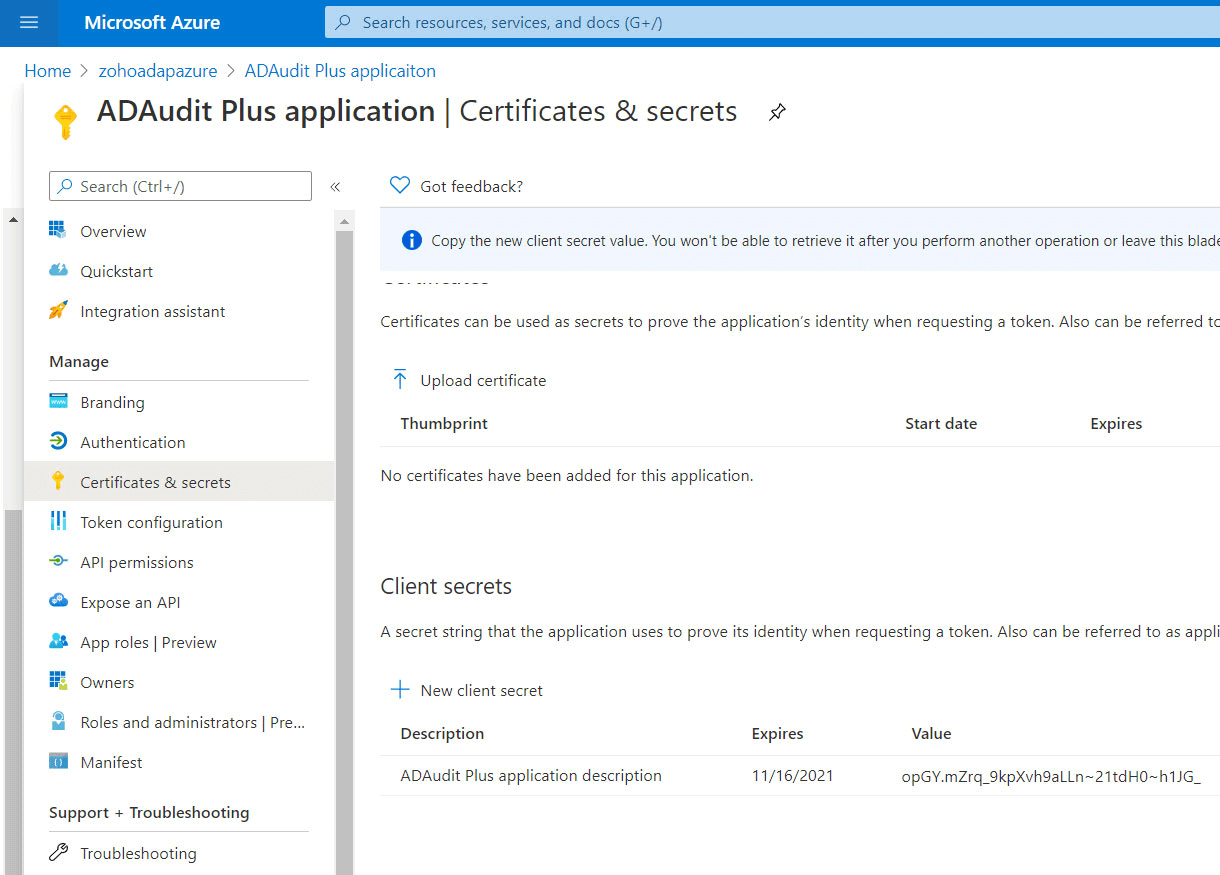This screenshot has width=1220, height=875.
Task: Open the Overview menu item
Action: (113, 231)
